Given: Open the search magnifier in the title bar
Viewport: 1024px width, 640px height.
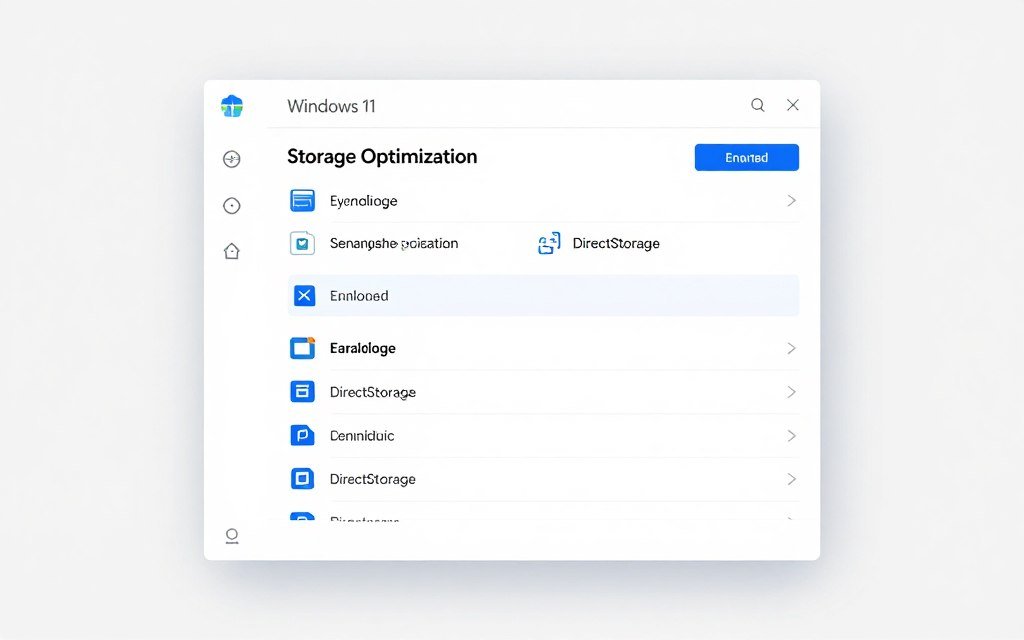Looking at the screenshot, I should 757,104.
